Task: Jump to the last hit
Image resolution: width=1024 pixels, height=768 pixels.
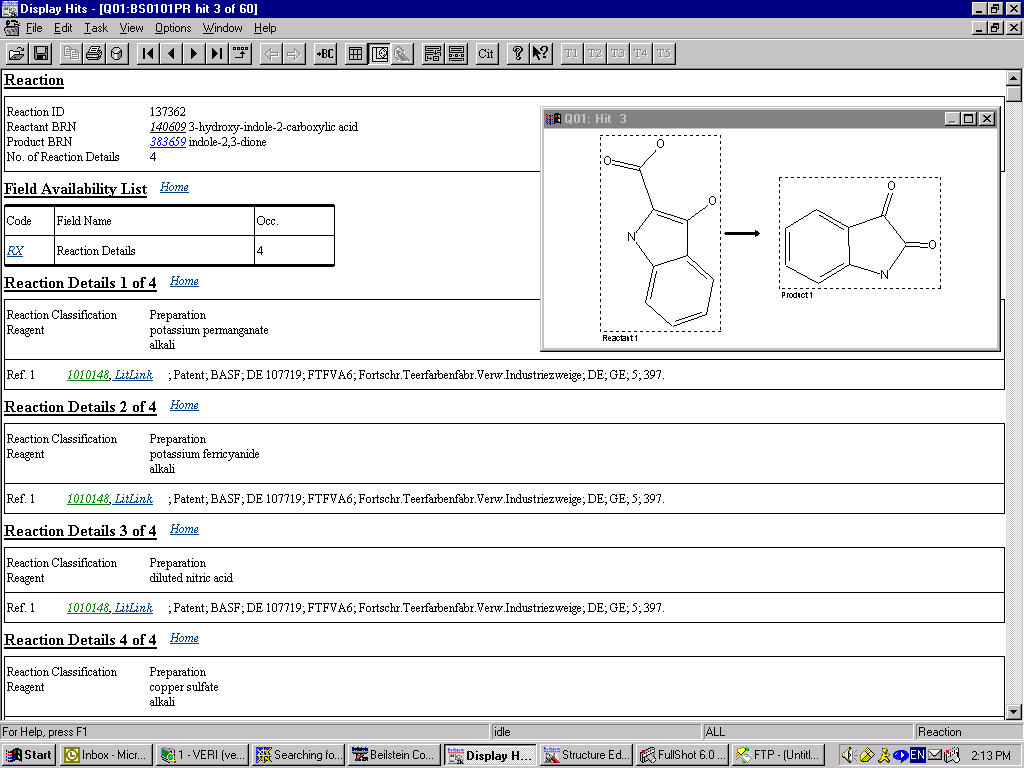Action: 217,54
